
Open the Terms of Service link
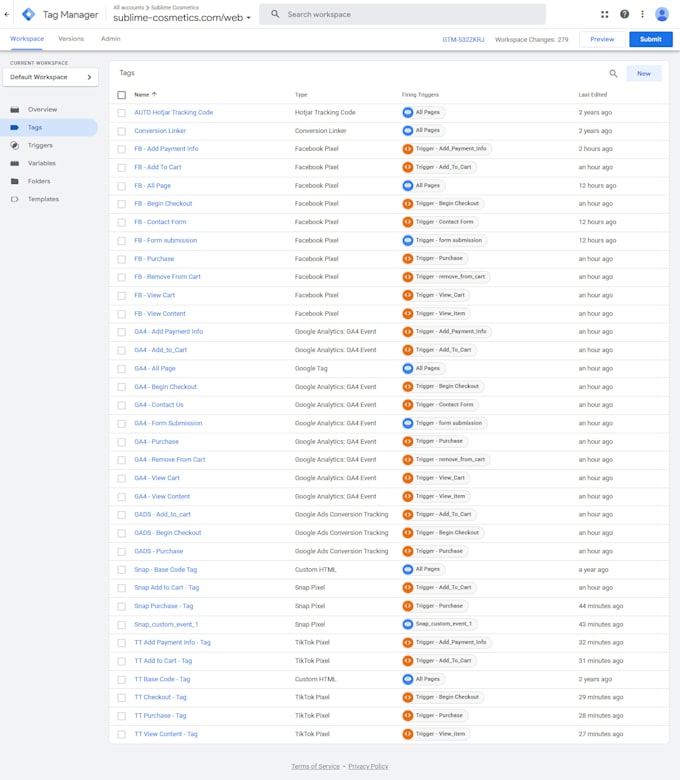(315, 767)
